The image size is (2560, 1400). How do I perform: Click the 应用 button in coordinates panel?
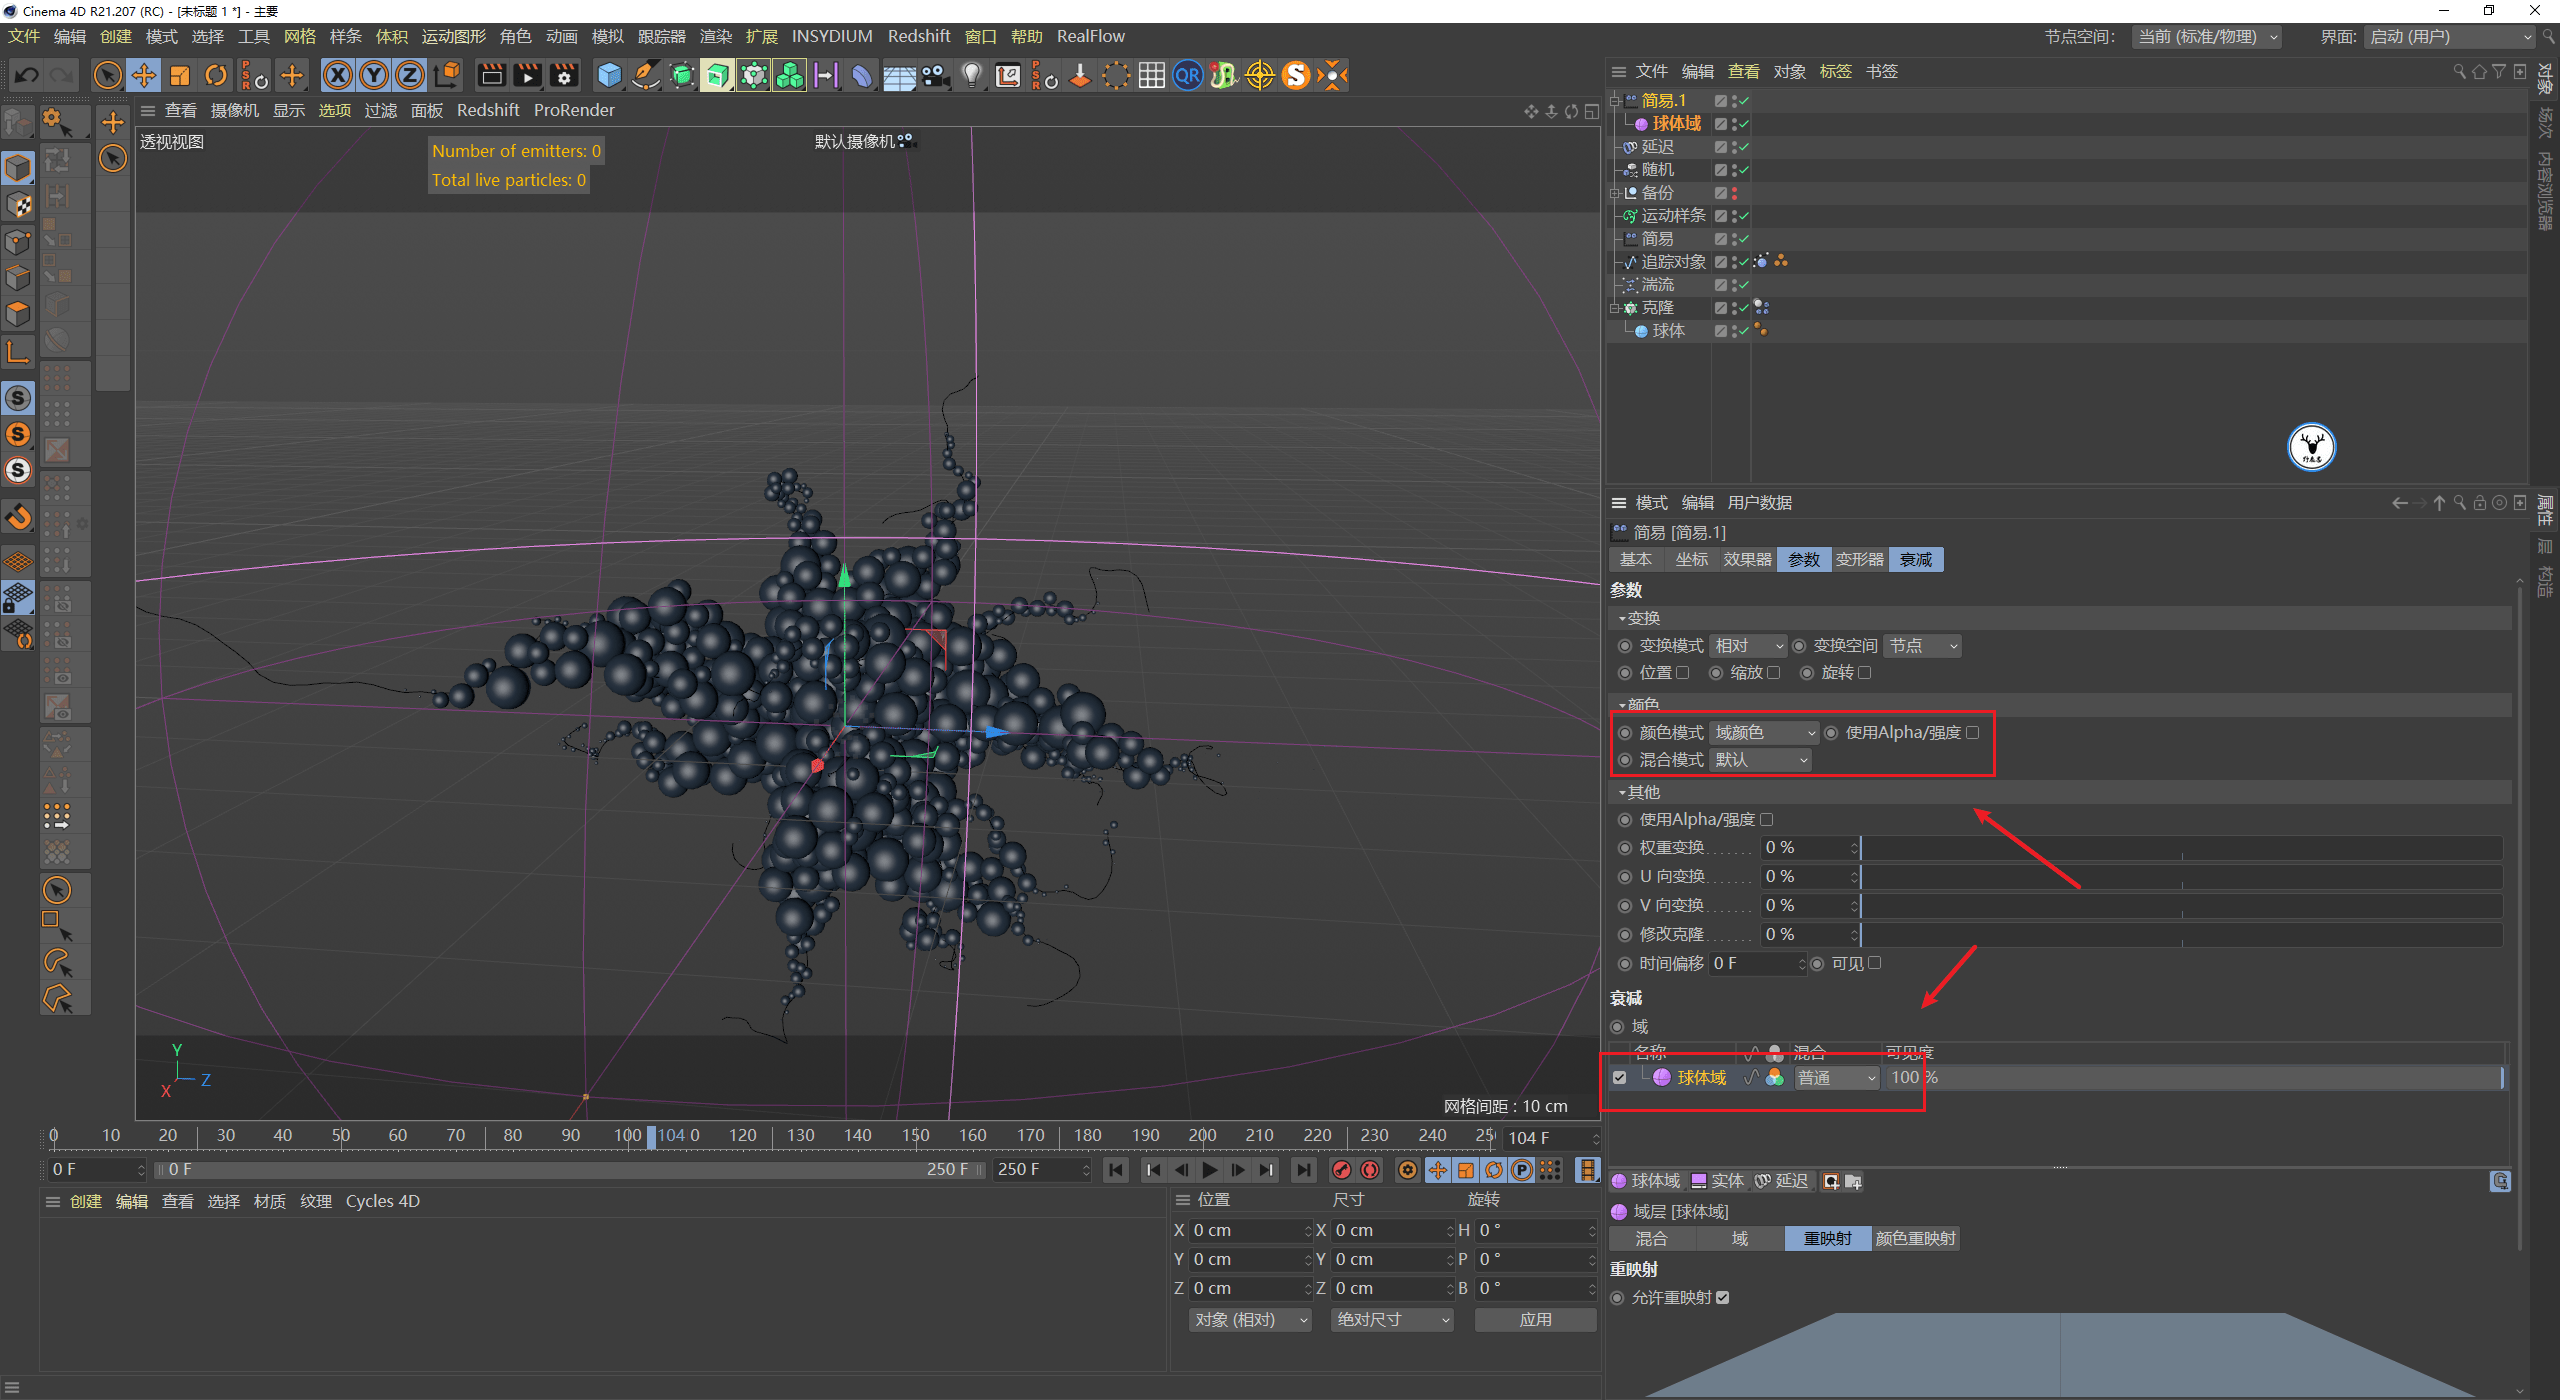[1535, 1319]
